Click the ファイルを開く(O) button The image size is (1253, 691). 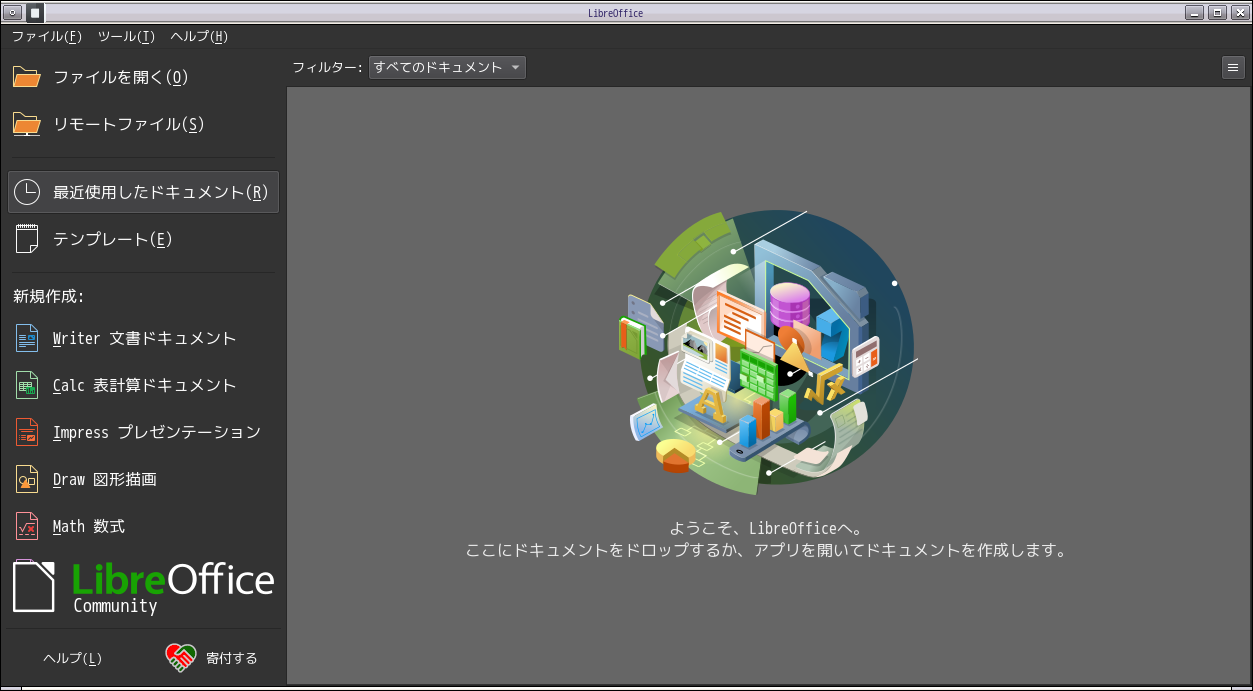tap(143, 77)
